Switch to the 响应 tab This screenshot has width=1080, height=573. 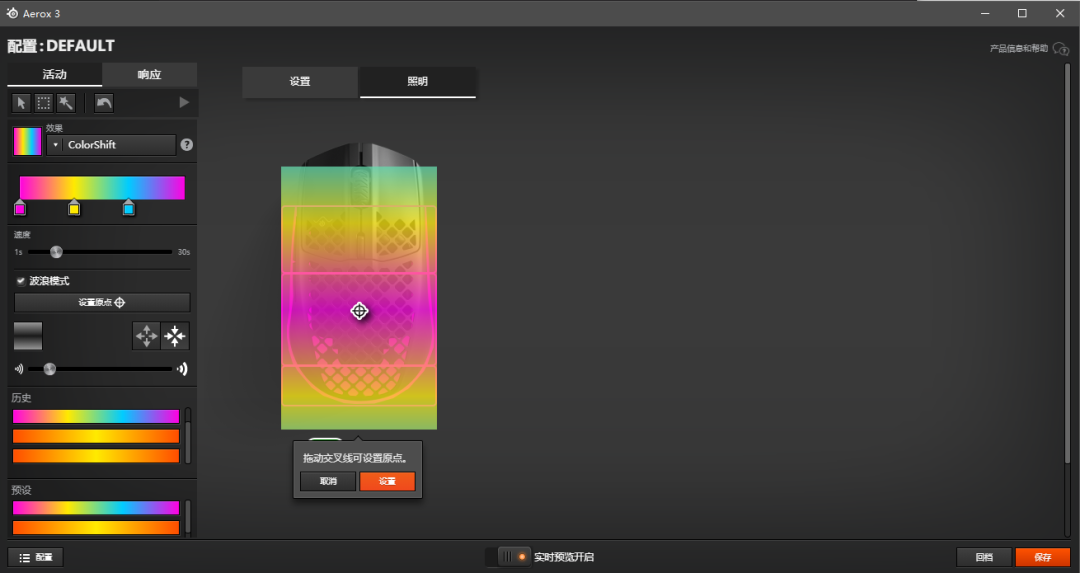pos(149,74)
